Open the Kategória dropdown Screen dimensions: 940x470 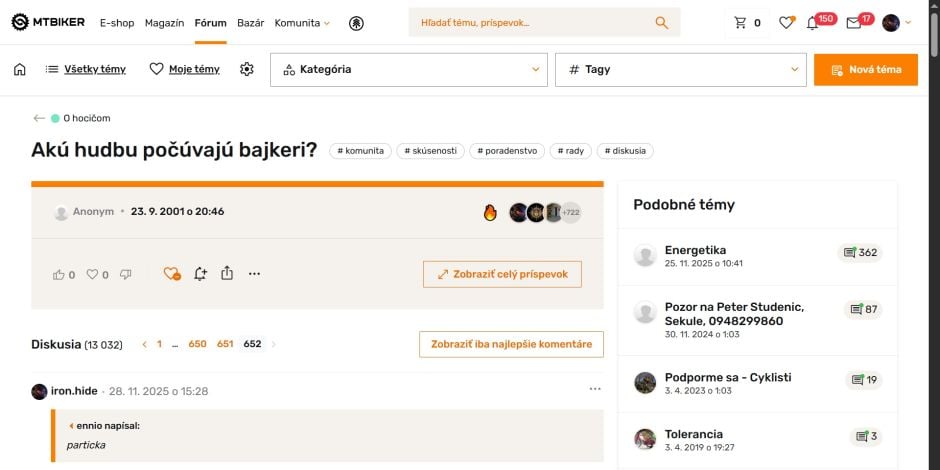(409, 69)
